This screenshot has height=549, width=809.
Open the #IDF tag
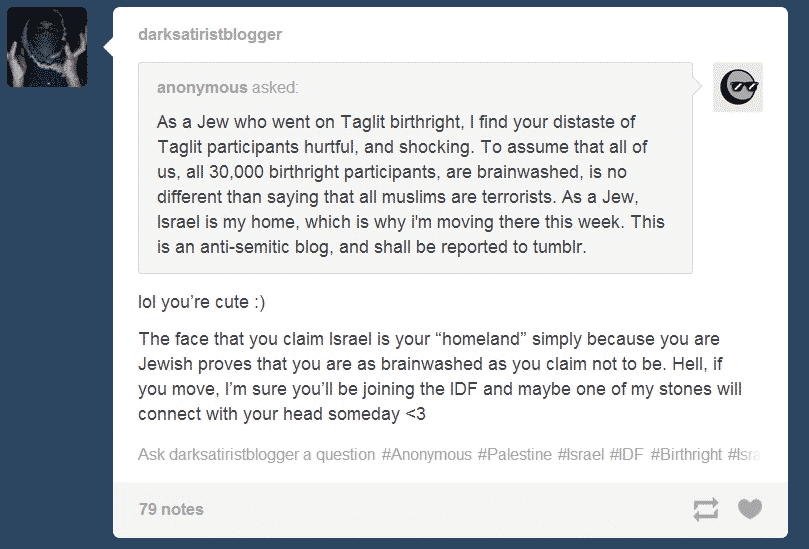[626, 455]
